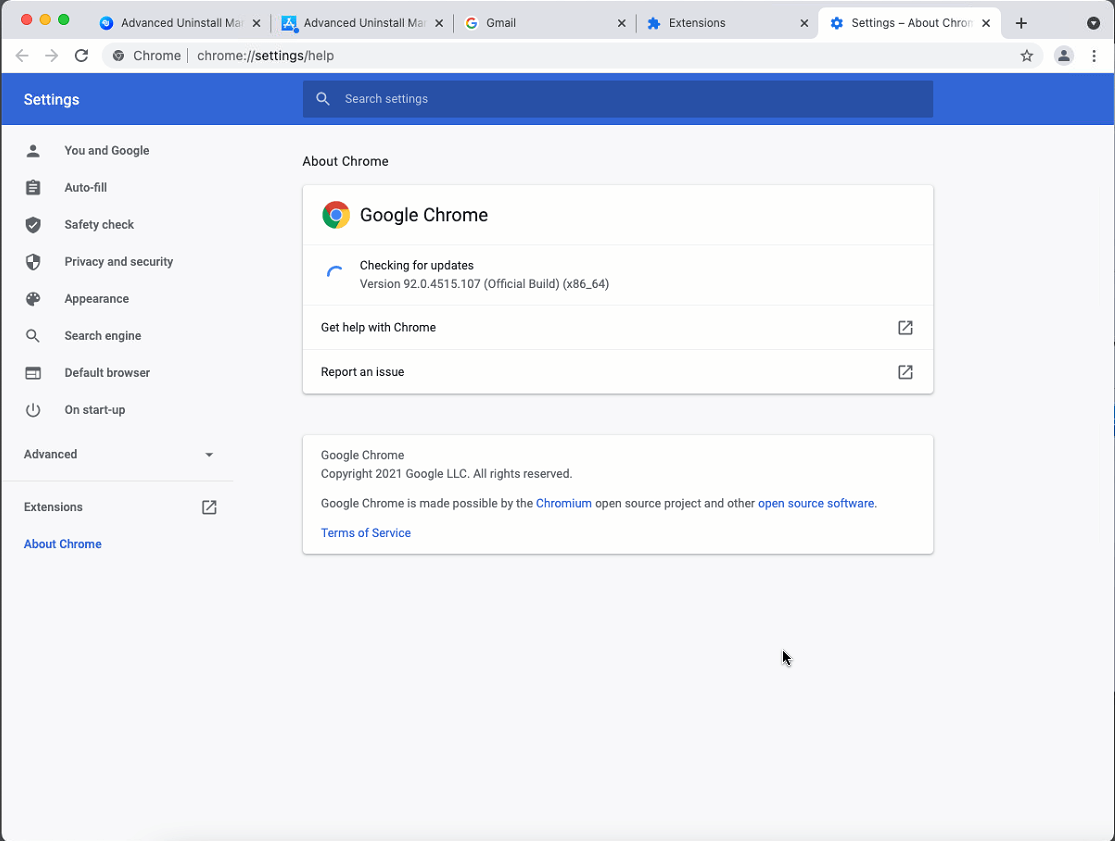Click the bookmark star in the address bar
This screenshot has height=841, width=1115.
point(1026,56)
